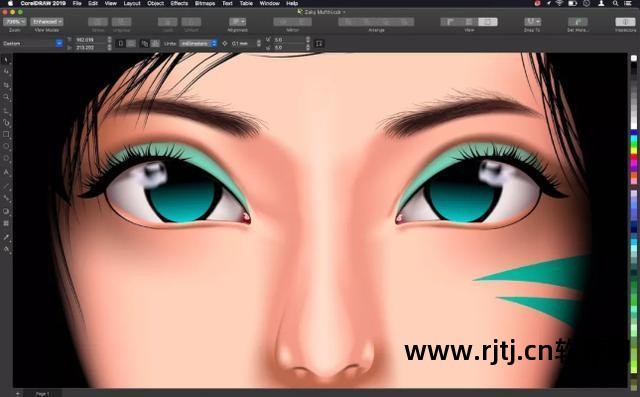Pick the red swatch in color palette
This screenshot has width=640, height=397.
pyautogui.click(x=634, y=157)
